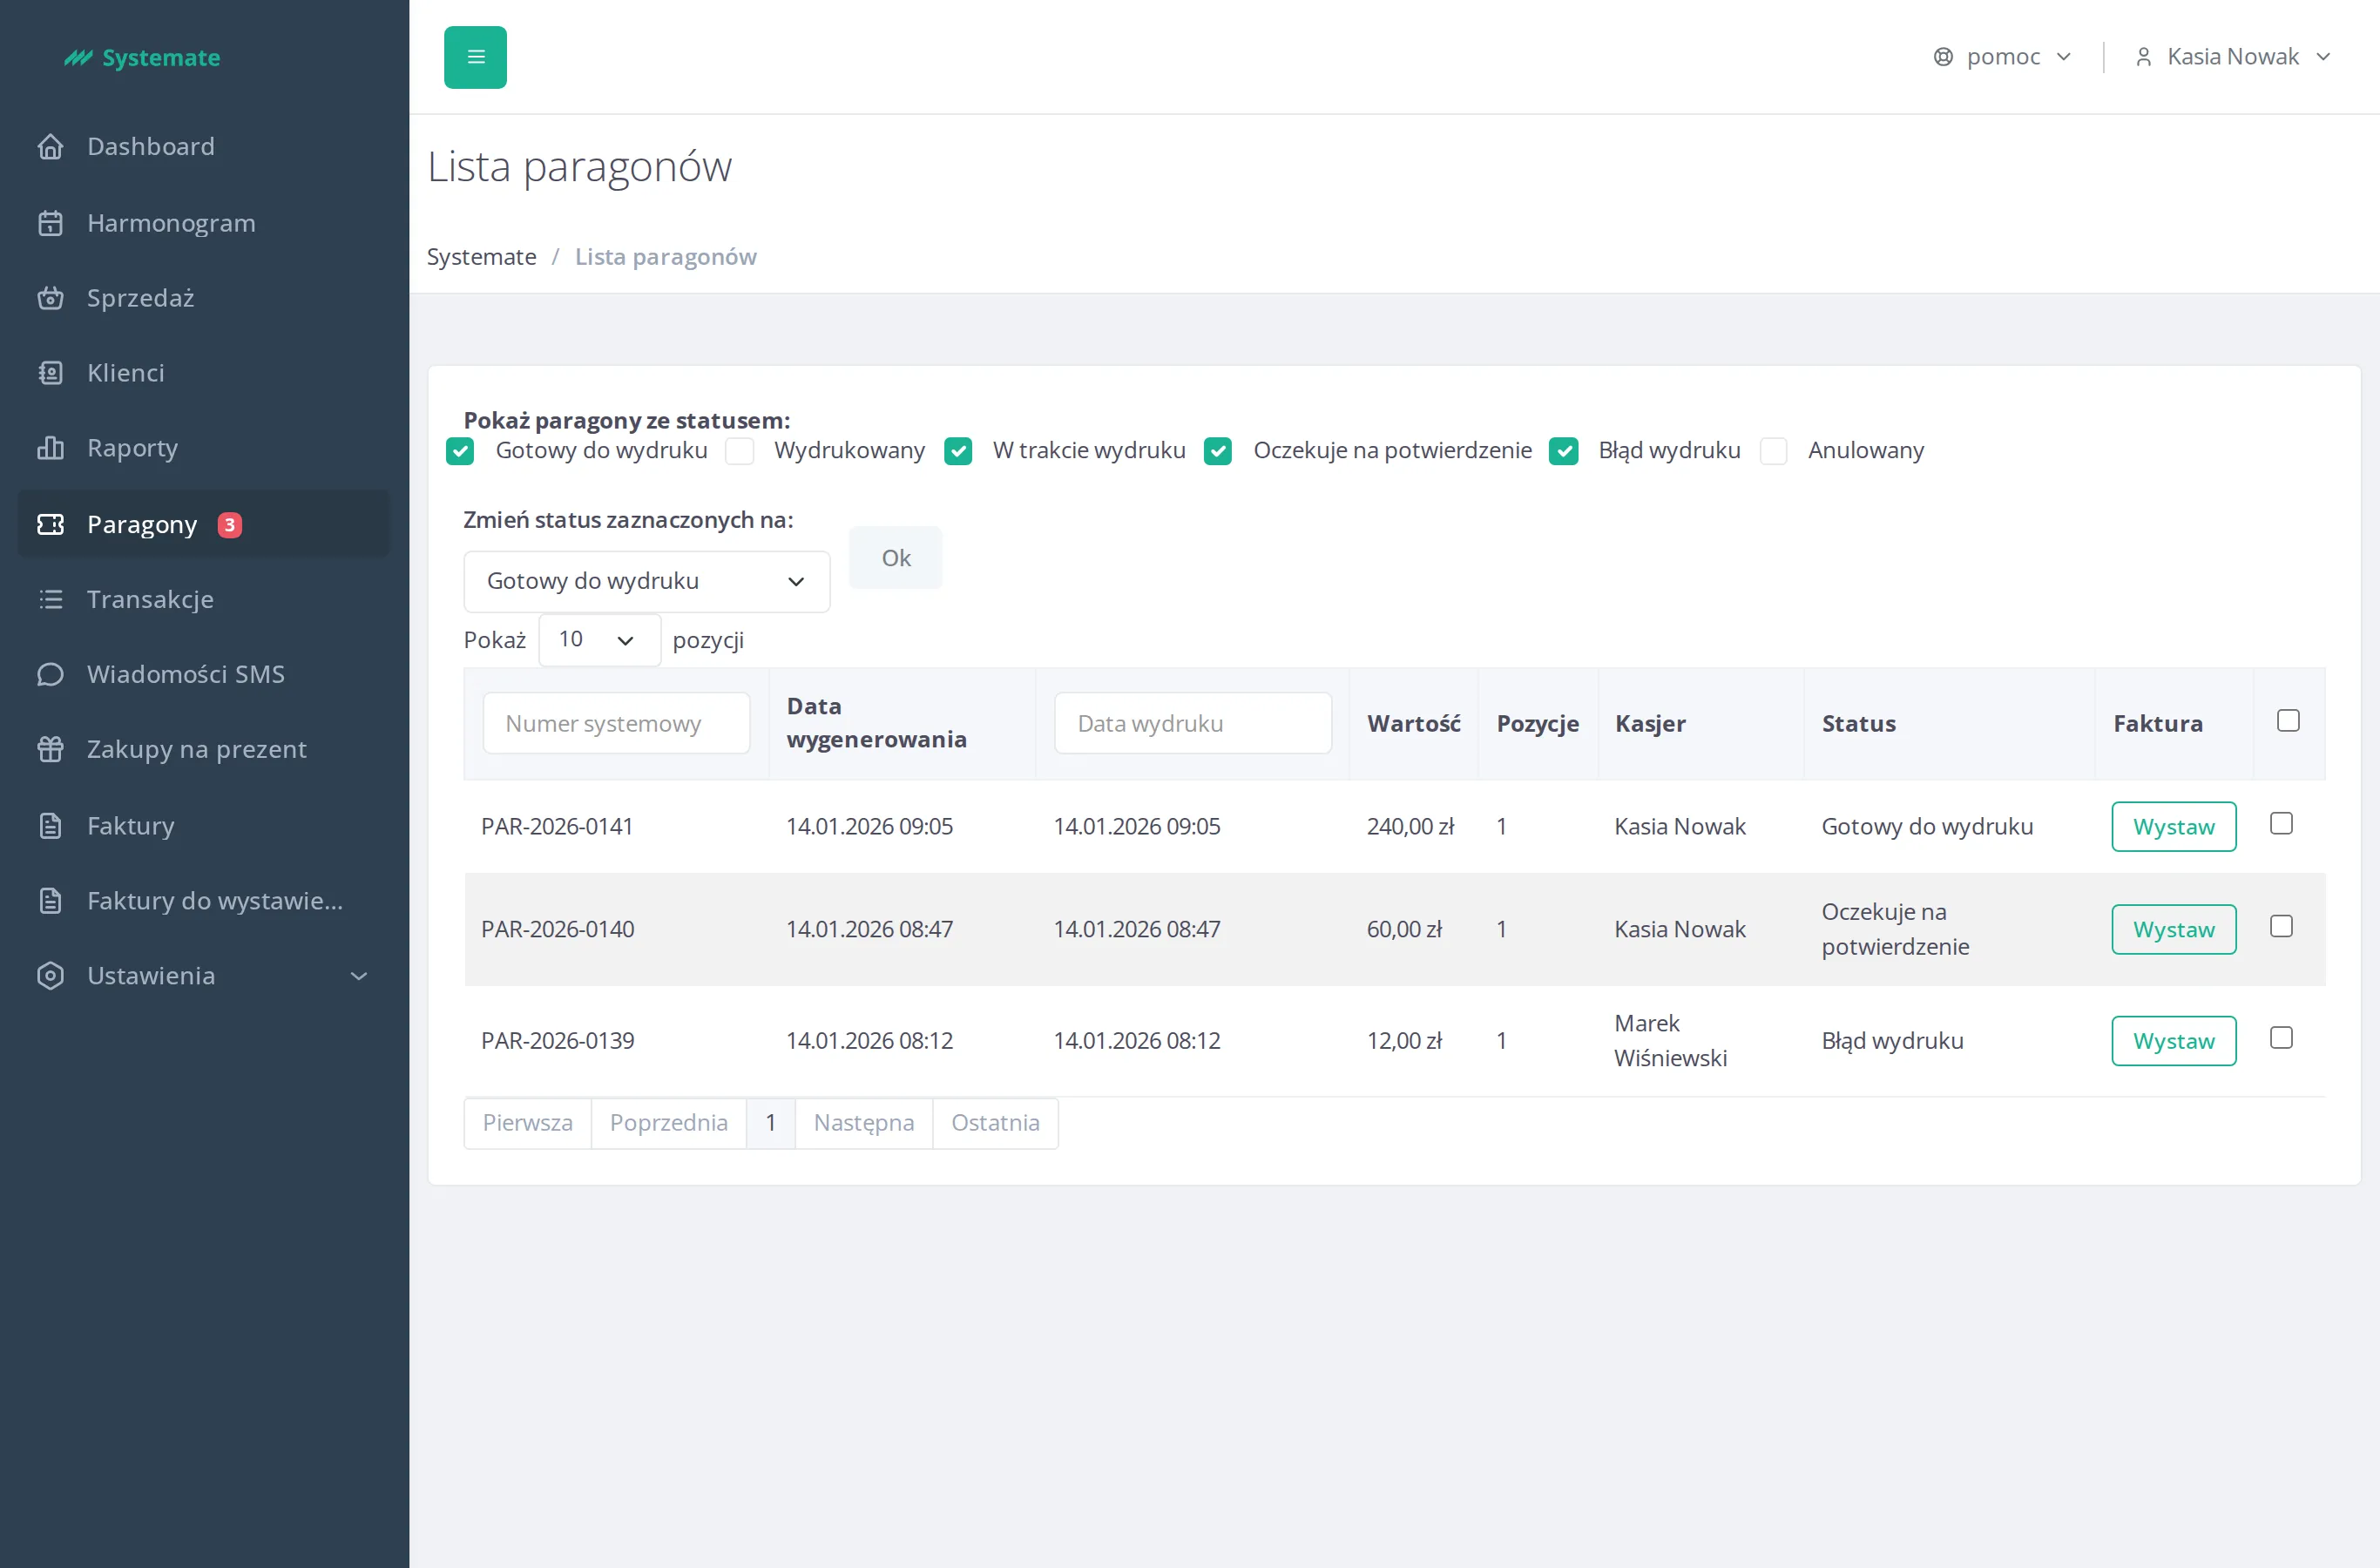The width and height of the screenshot is (2380, 1568).
Task: Click the Ustawienia settings icon
Action: 50,976
